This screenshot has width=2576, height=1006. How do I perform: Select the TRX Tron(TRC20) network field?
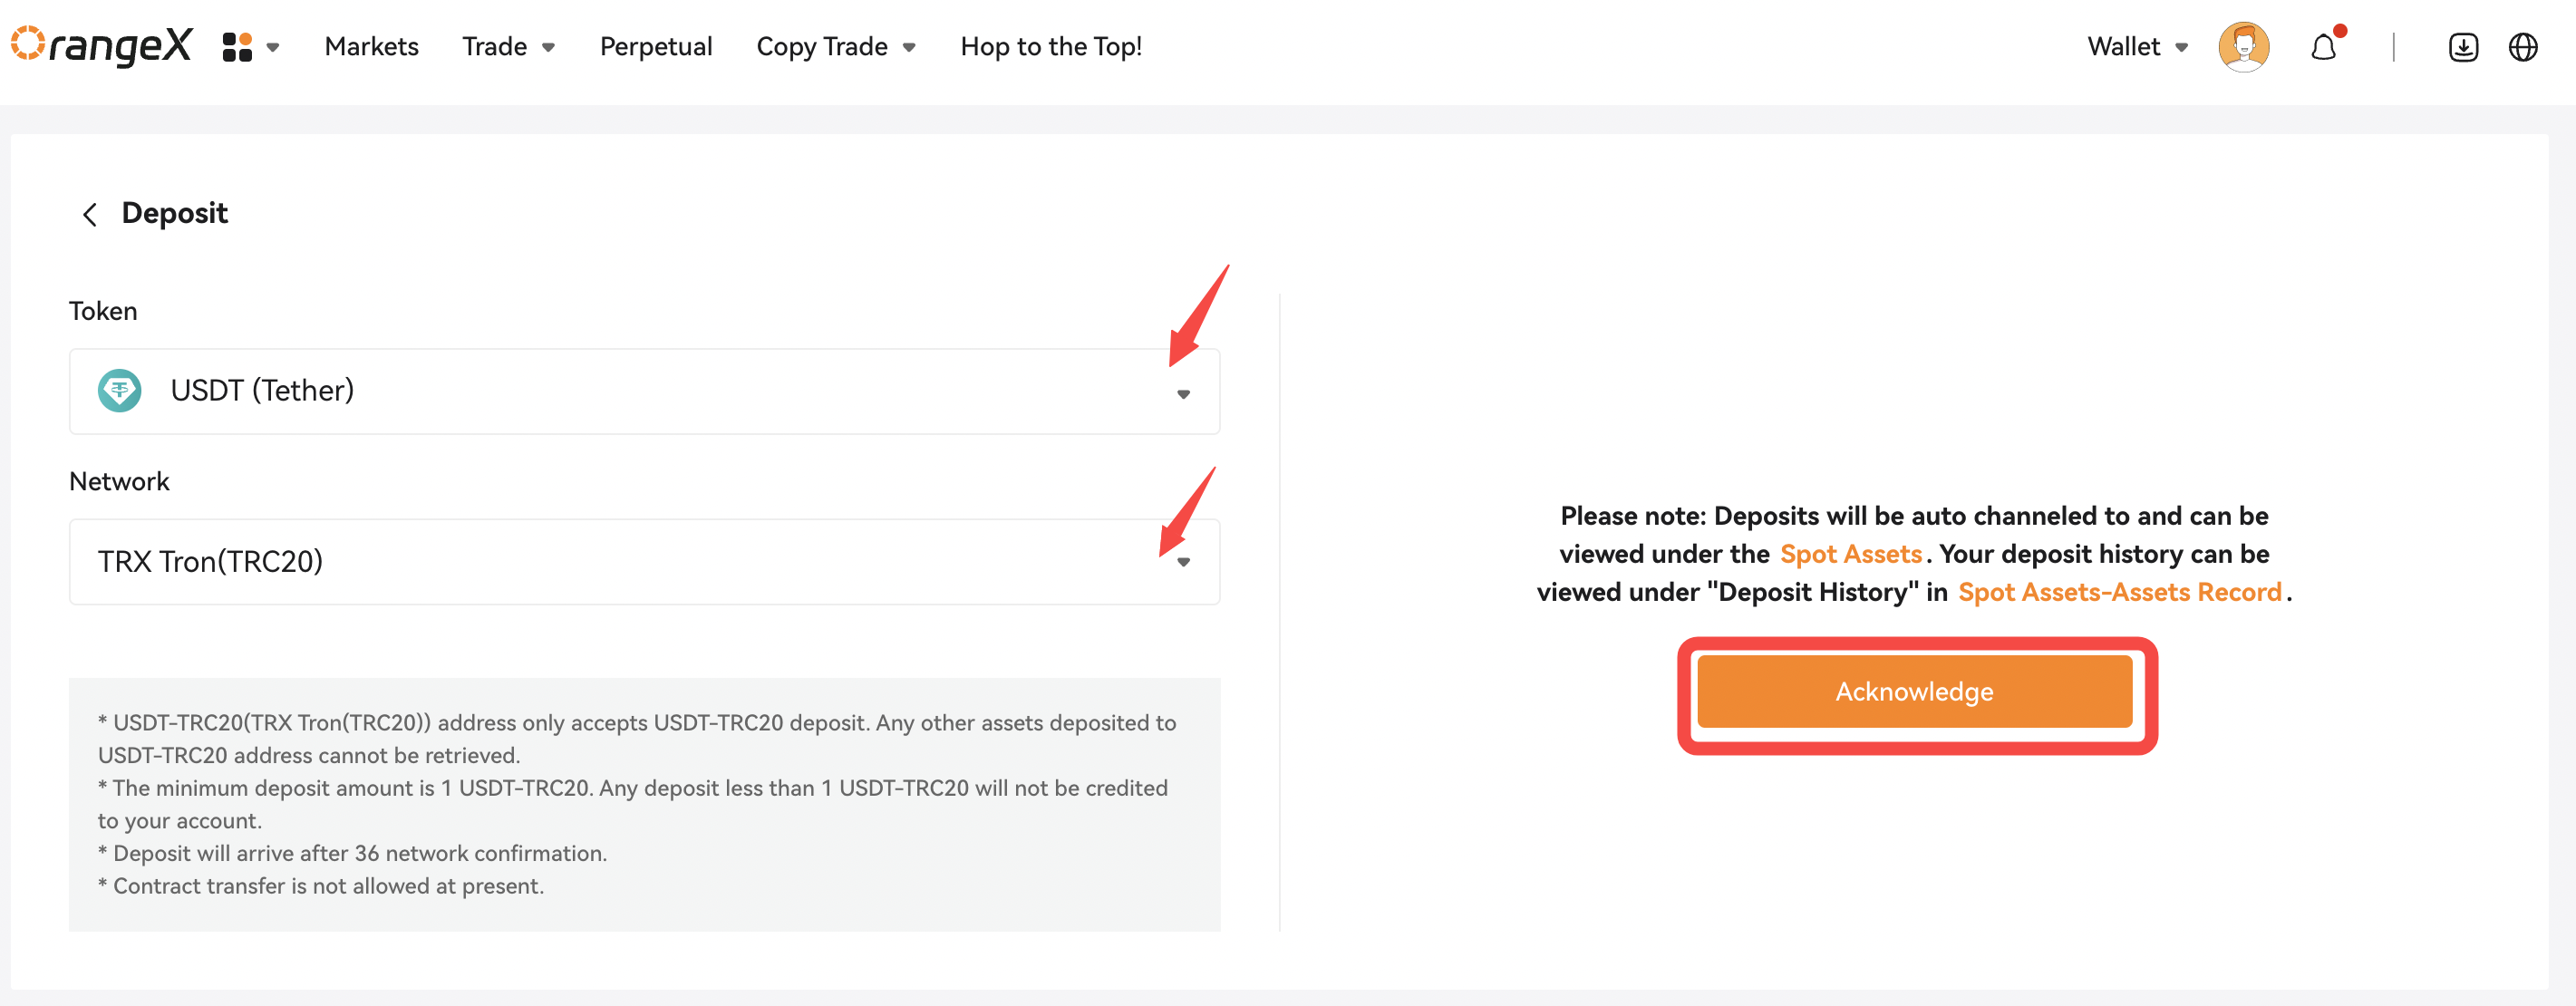pyautogui.click(x=644, y=562)
